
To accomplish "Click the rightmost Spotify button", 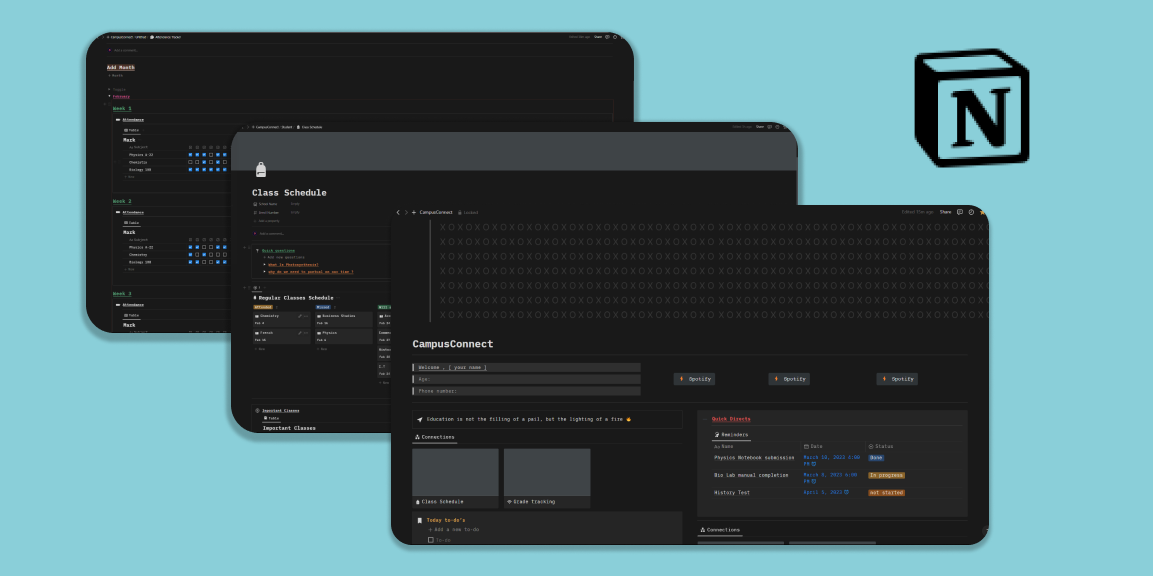I will 897,379.
